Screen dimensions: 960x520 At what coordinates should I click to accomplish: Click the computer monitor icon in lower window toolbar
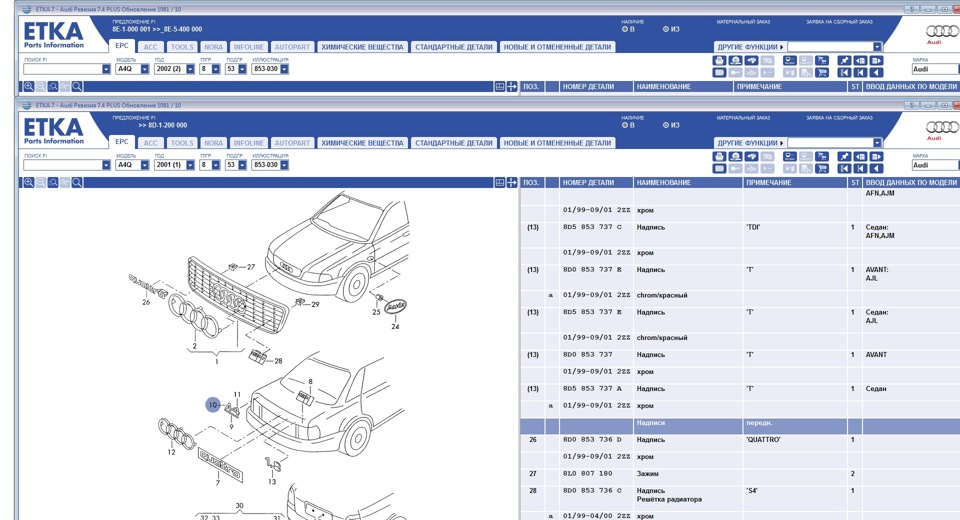click(x=790, y=156)
